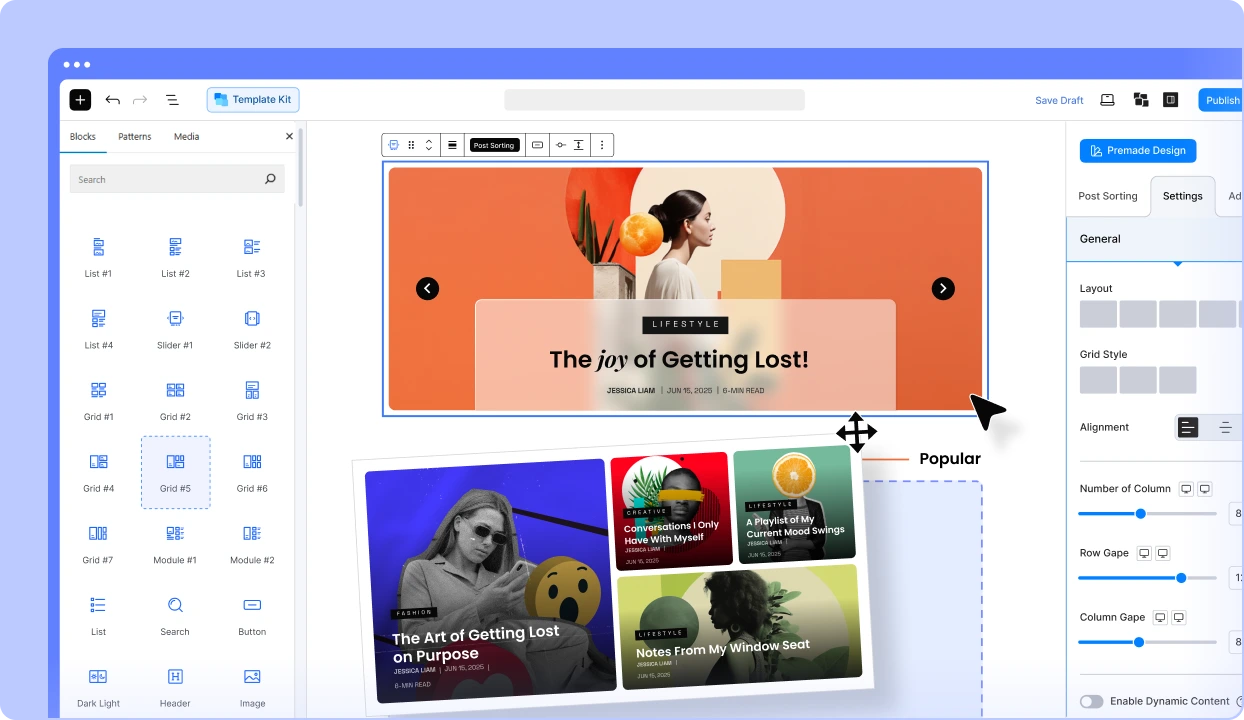Switch to the Patterns tab
The image size is (1244, 720).
134,137
